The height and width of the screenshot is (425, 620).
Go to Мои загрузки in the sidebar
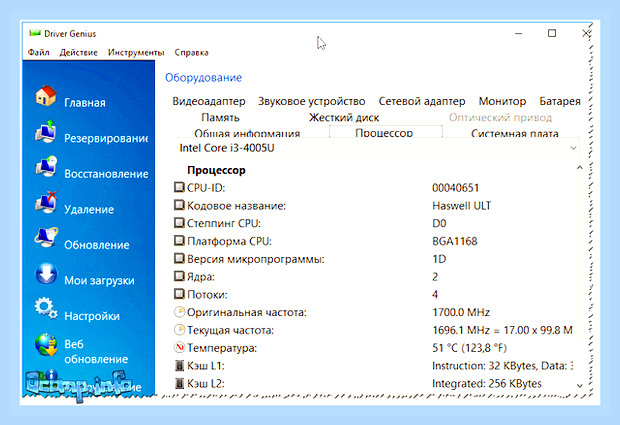pyautogui.click(x=99, y=281)
